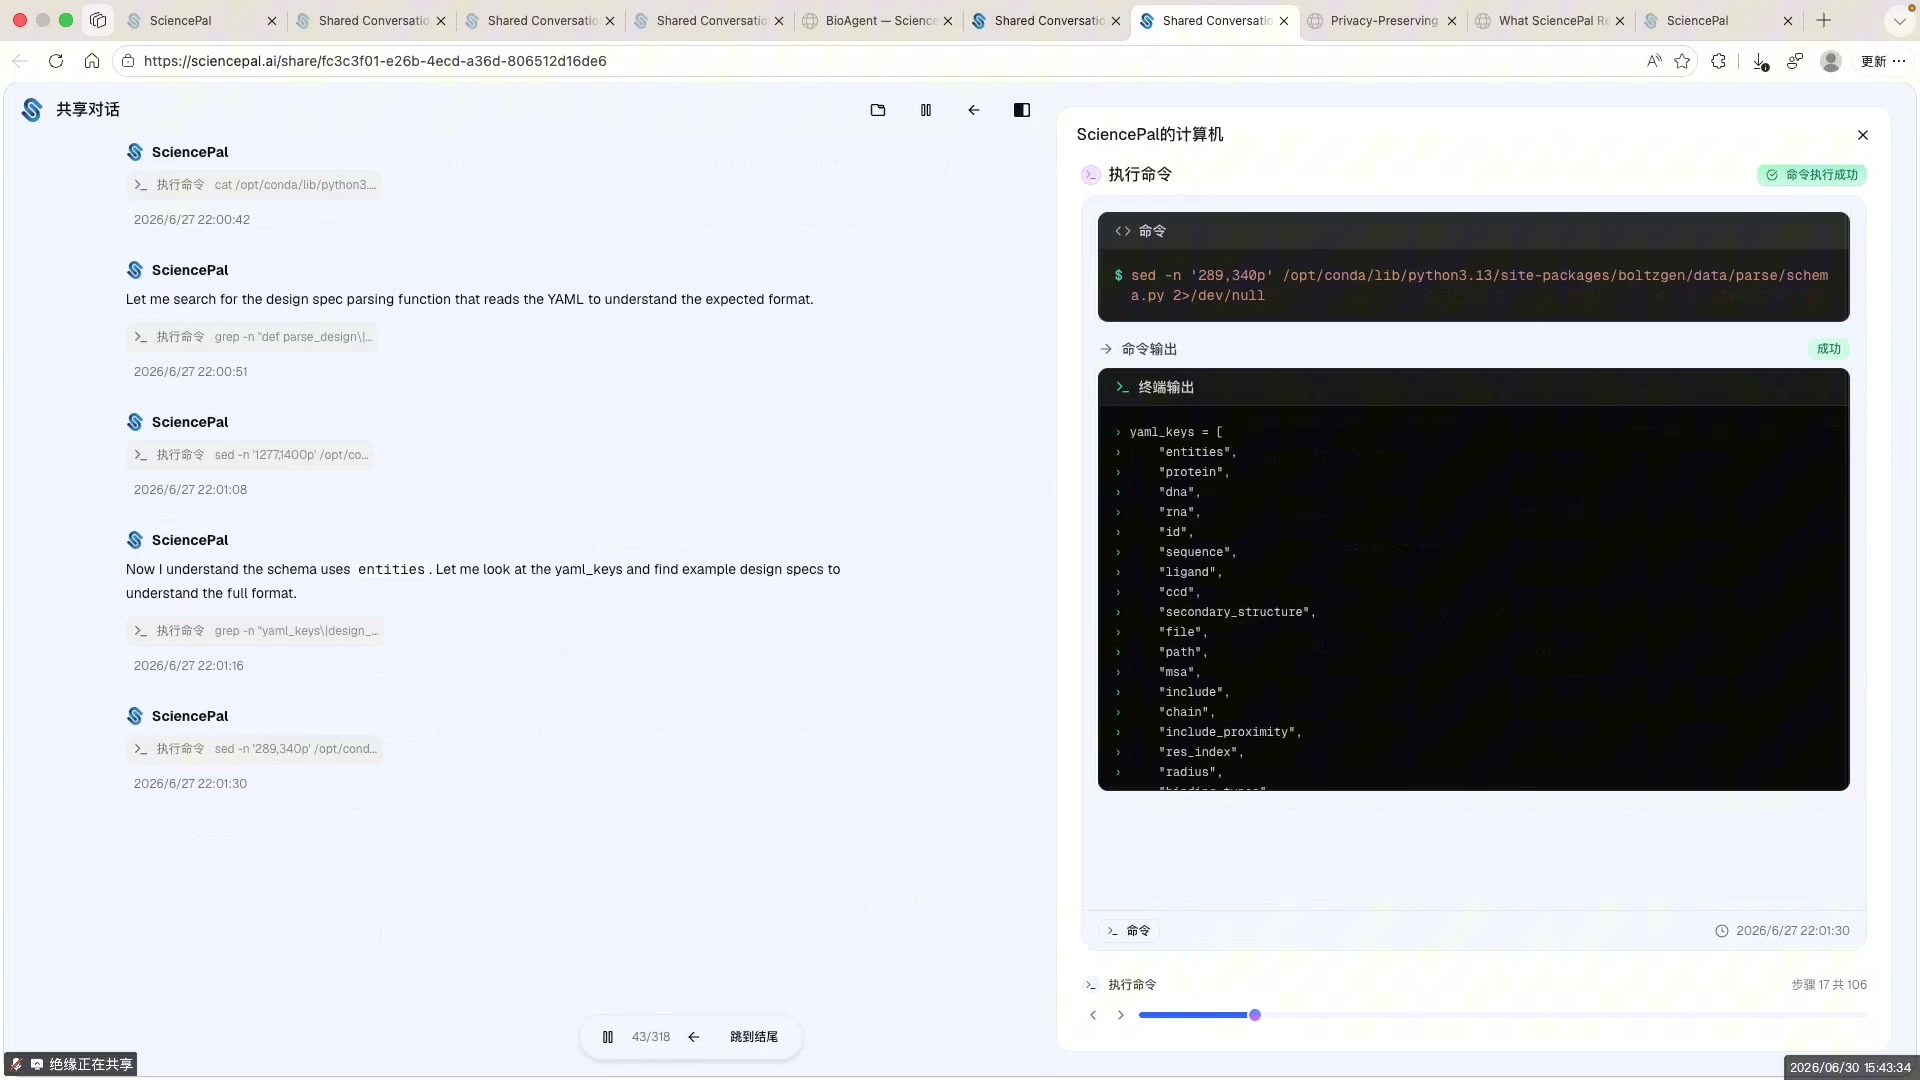
Task: Open the browser share icon in toolbar
Action: [x=1795, y=61]
